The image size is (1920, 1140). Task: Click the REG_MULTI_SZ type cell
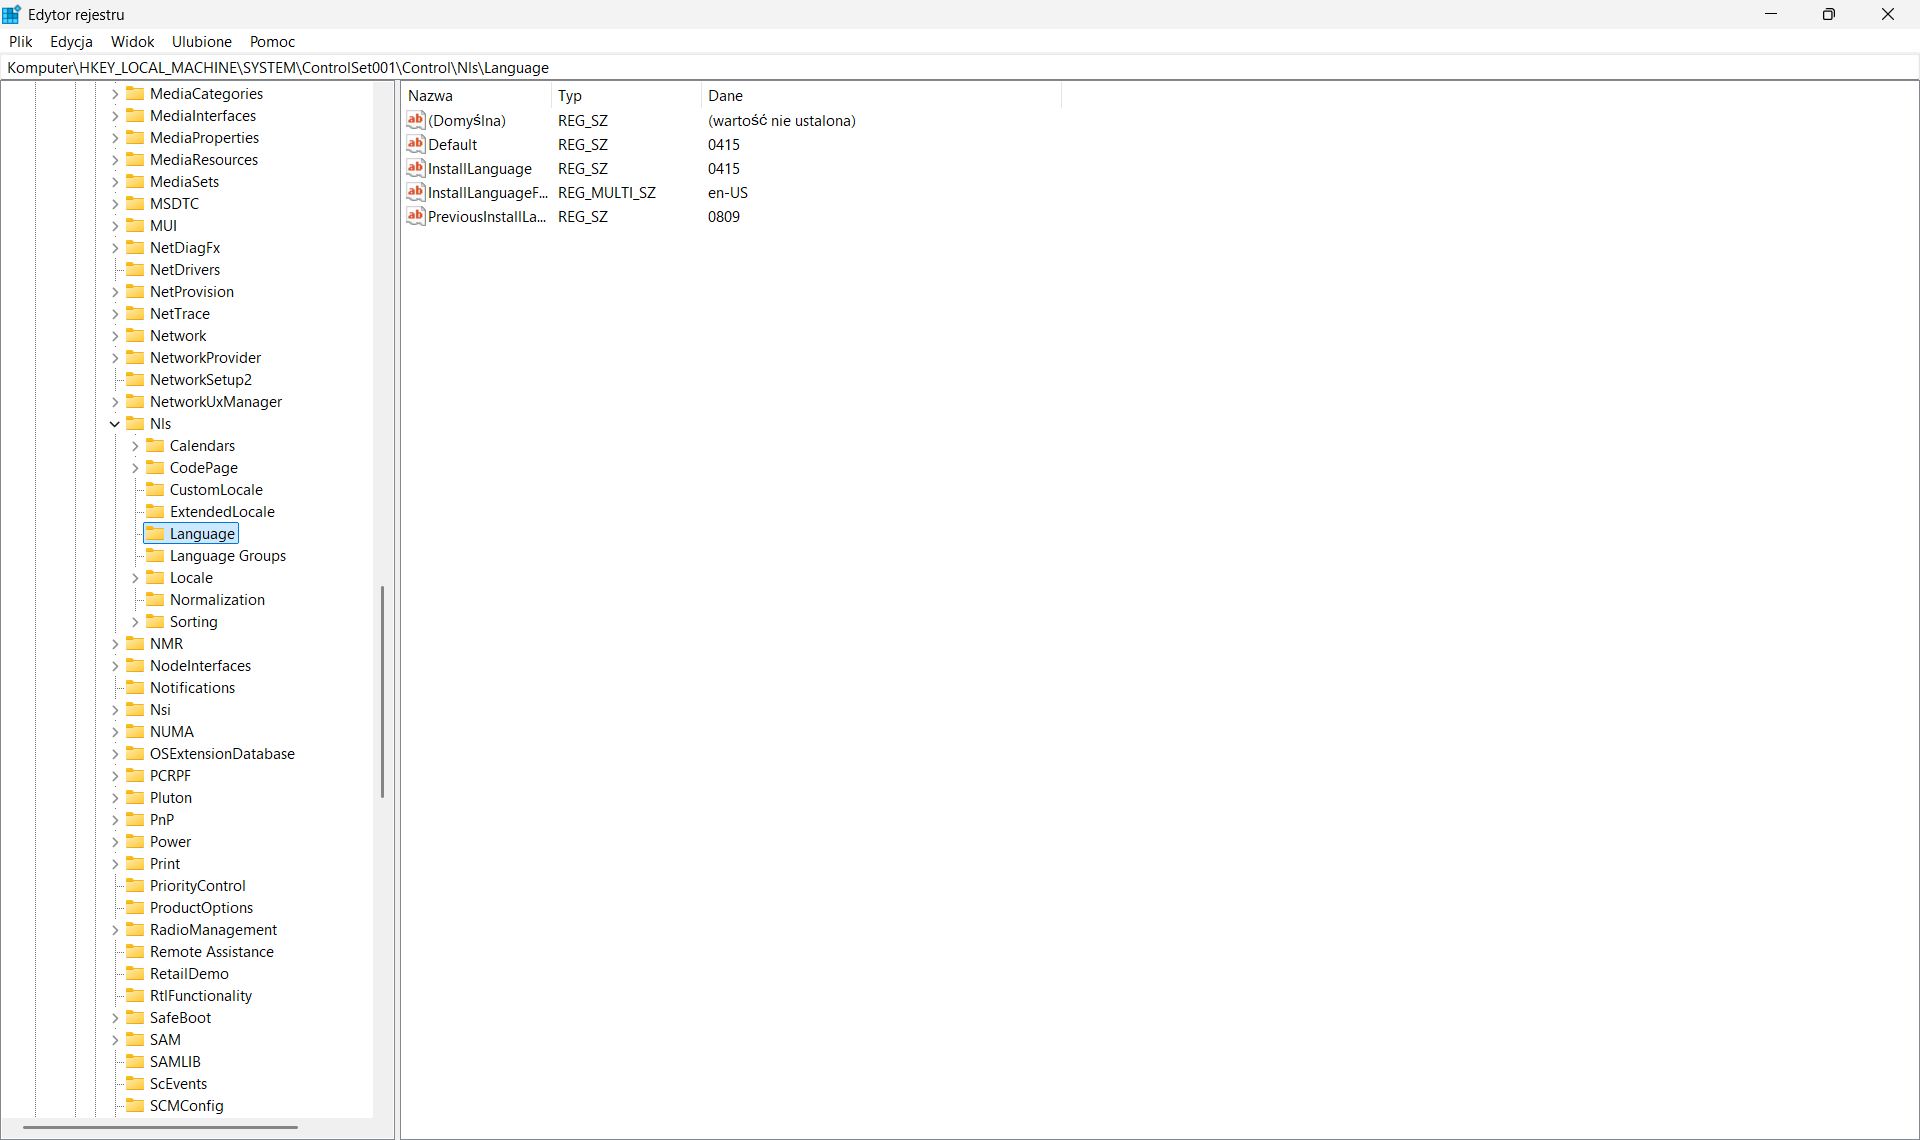pyautogui.click(x=607, y=192)
